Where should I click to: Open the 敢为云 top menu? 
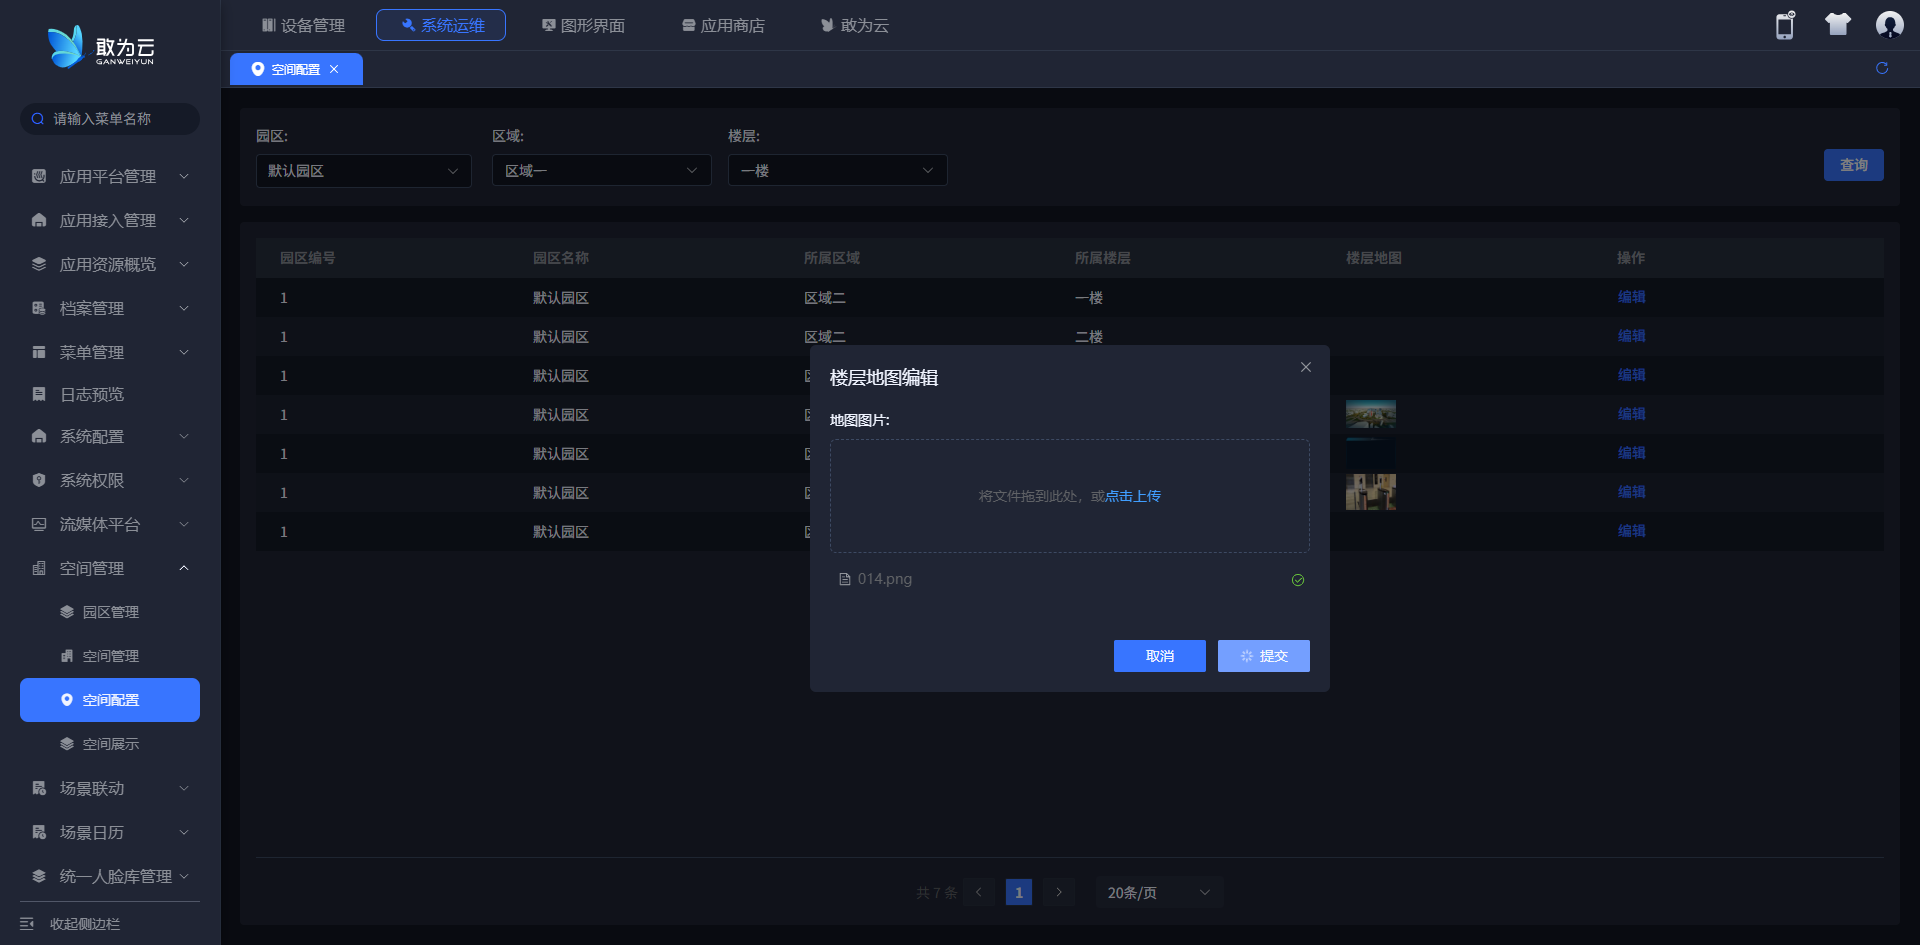[855, 25]
